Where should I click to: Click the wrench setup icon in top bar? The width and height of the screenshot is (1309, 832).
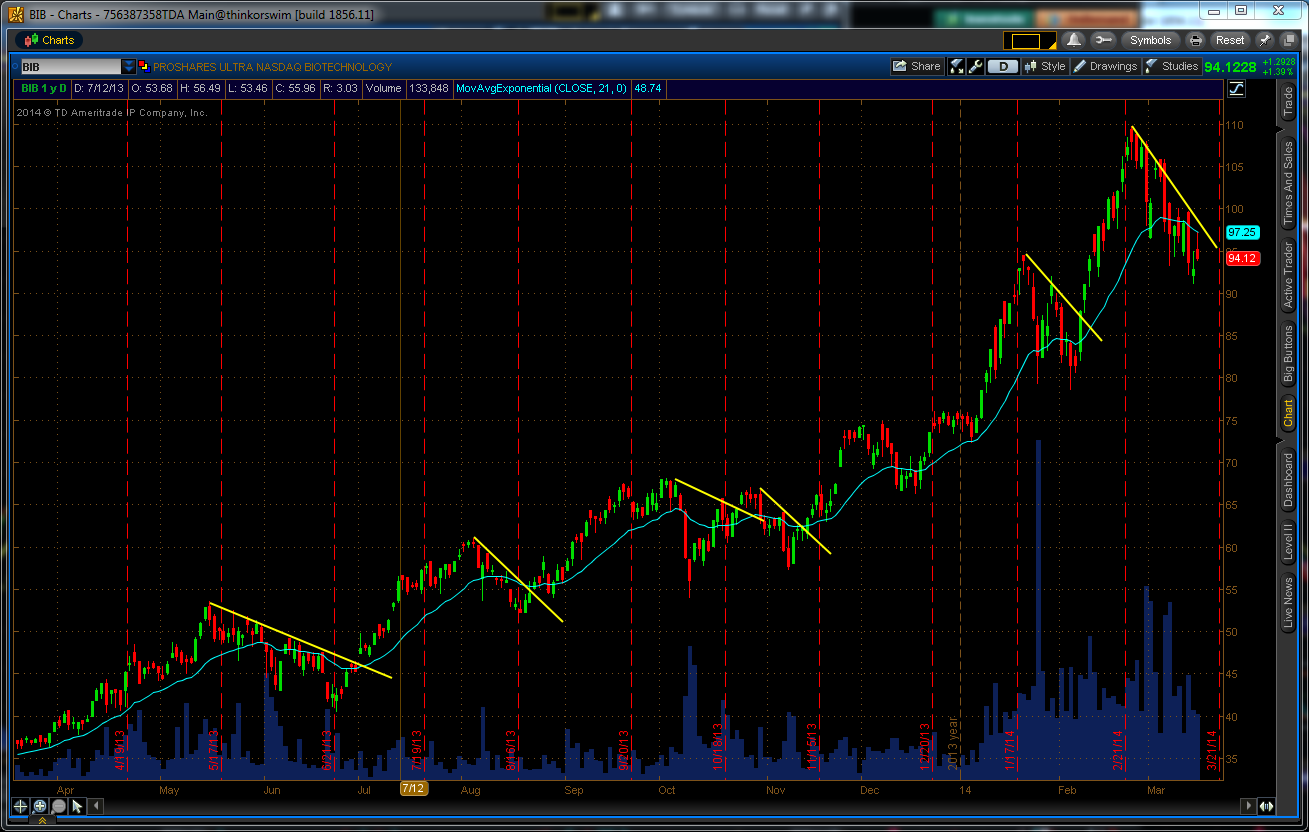click(x=1103, y=40)
